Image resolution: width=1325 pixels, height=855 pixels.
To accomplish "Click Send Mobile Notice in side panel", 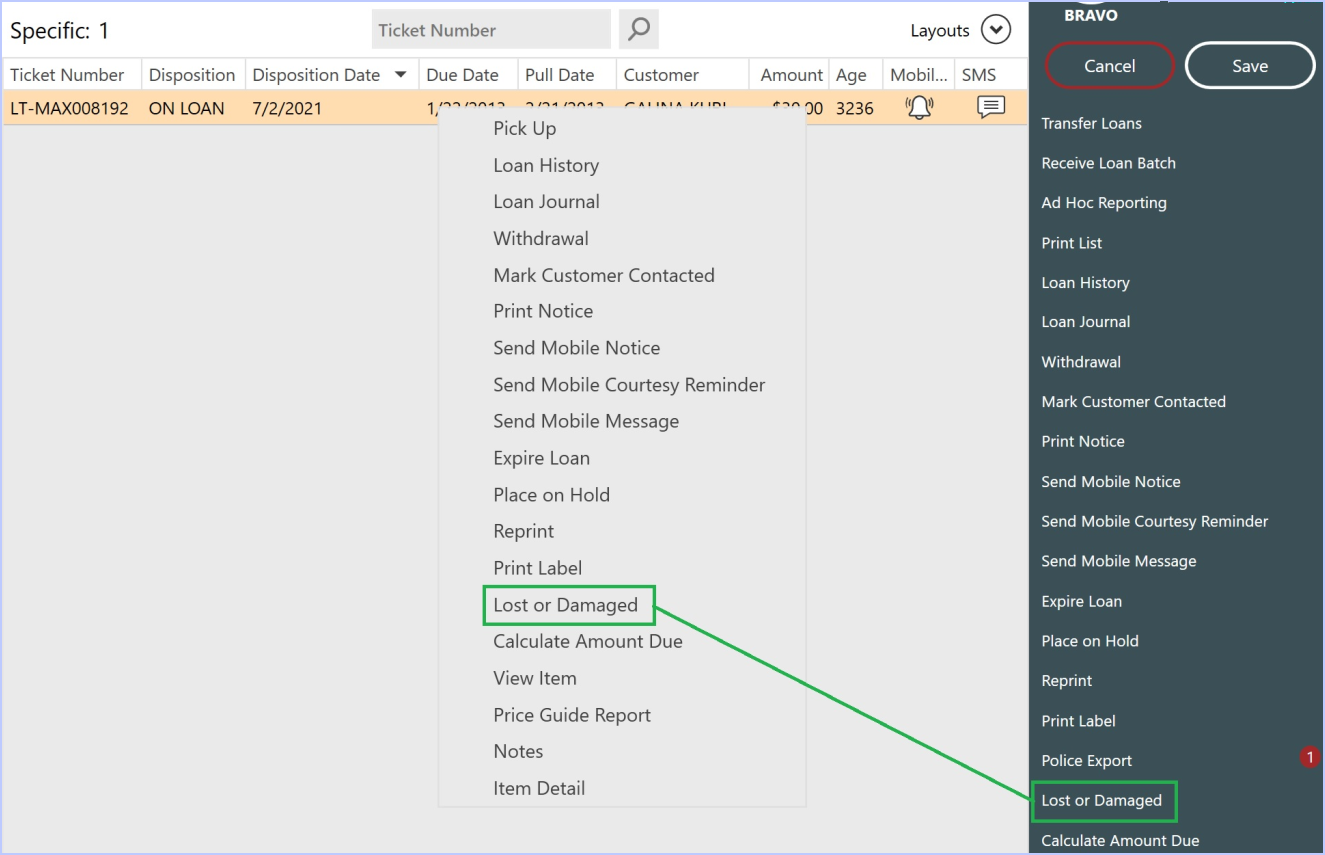I will 1111,482.
